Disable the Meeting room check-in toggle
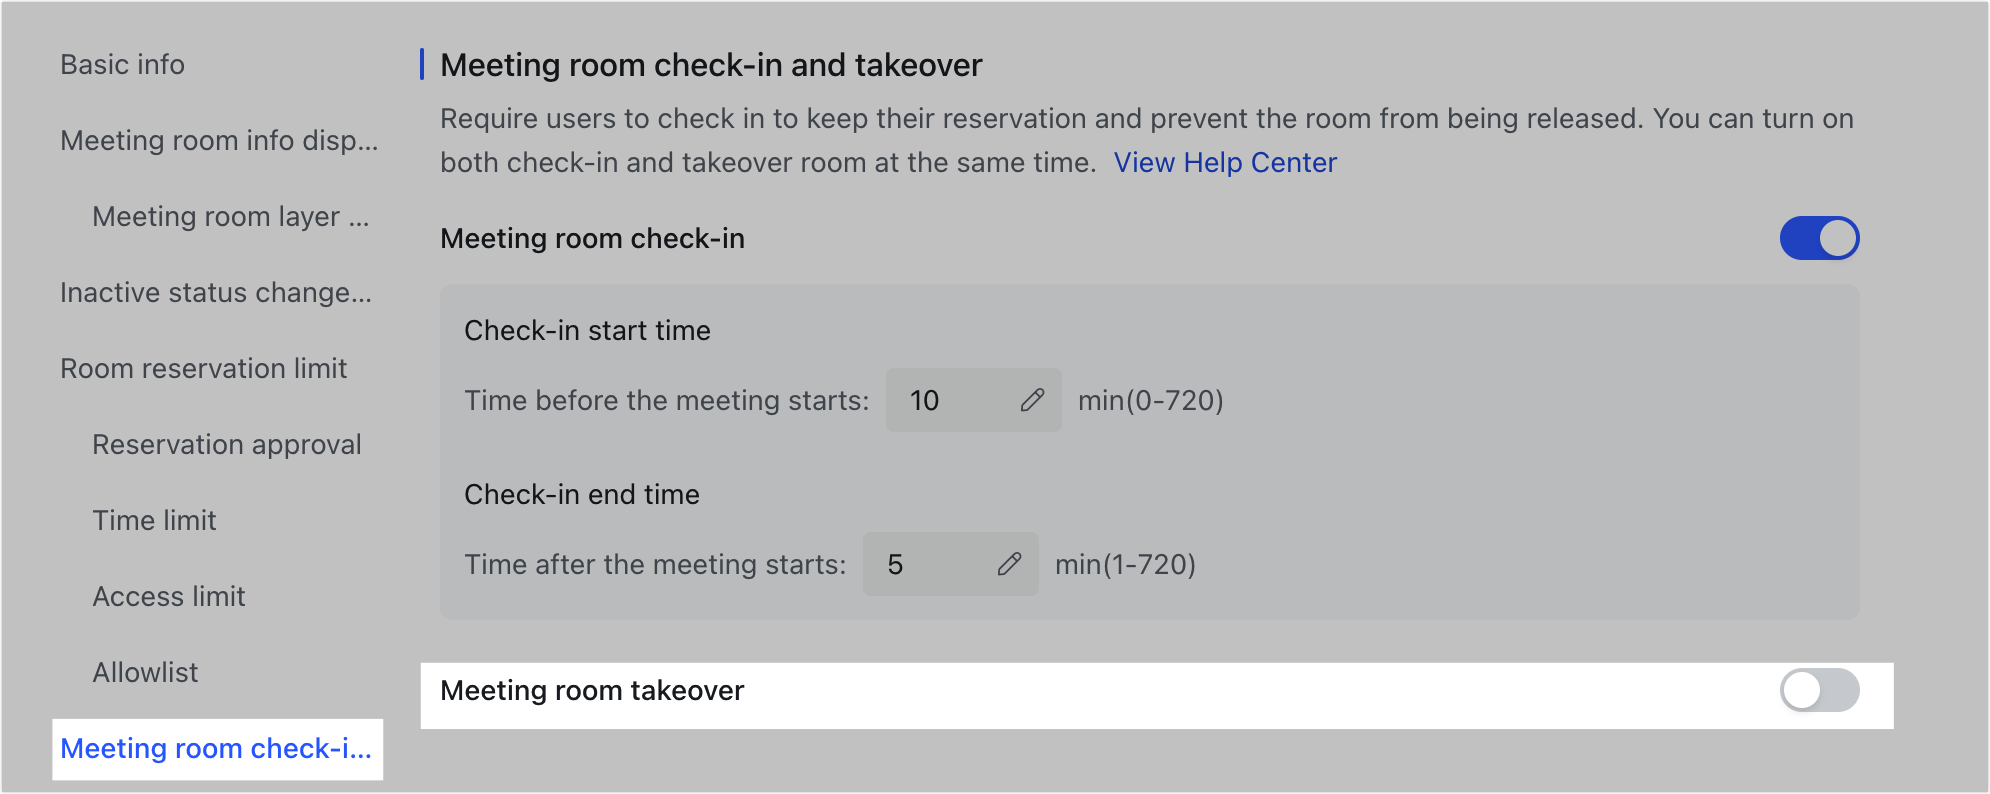The image size is (1990, 794). [x=1819, y=238]
